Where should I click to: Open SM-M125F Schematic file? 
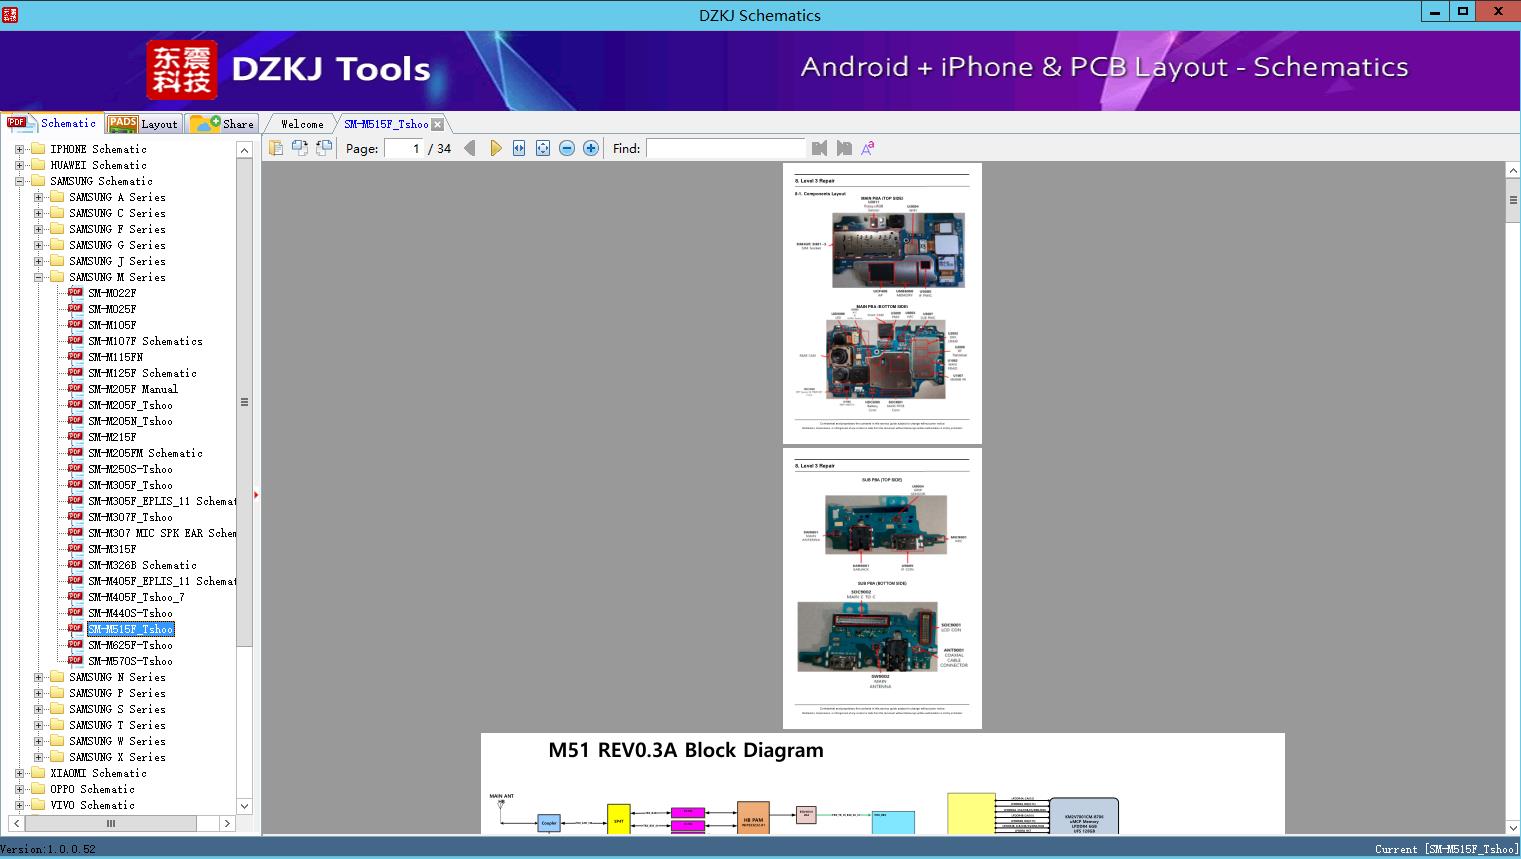point(142,373)
